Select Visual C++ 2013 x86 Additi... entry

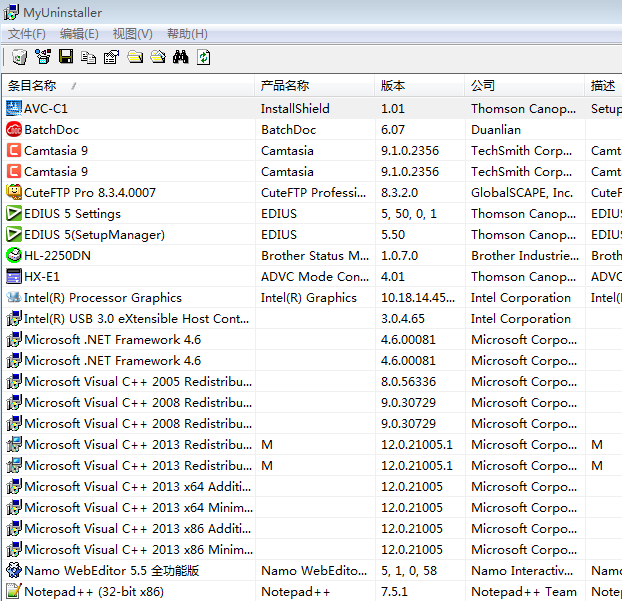[x=138, y=529]
